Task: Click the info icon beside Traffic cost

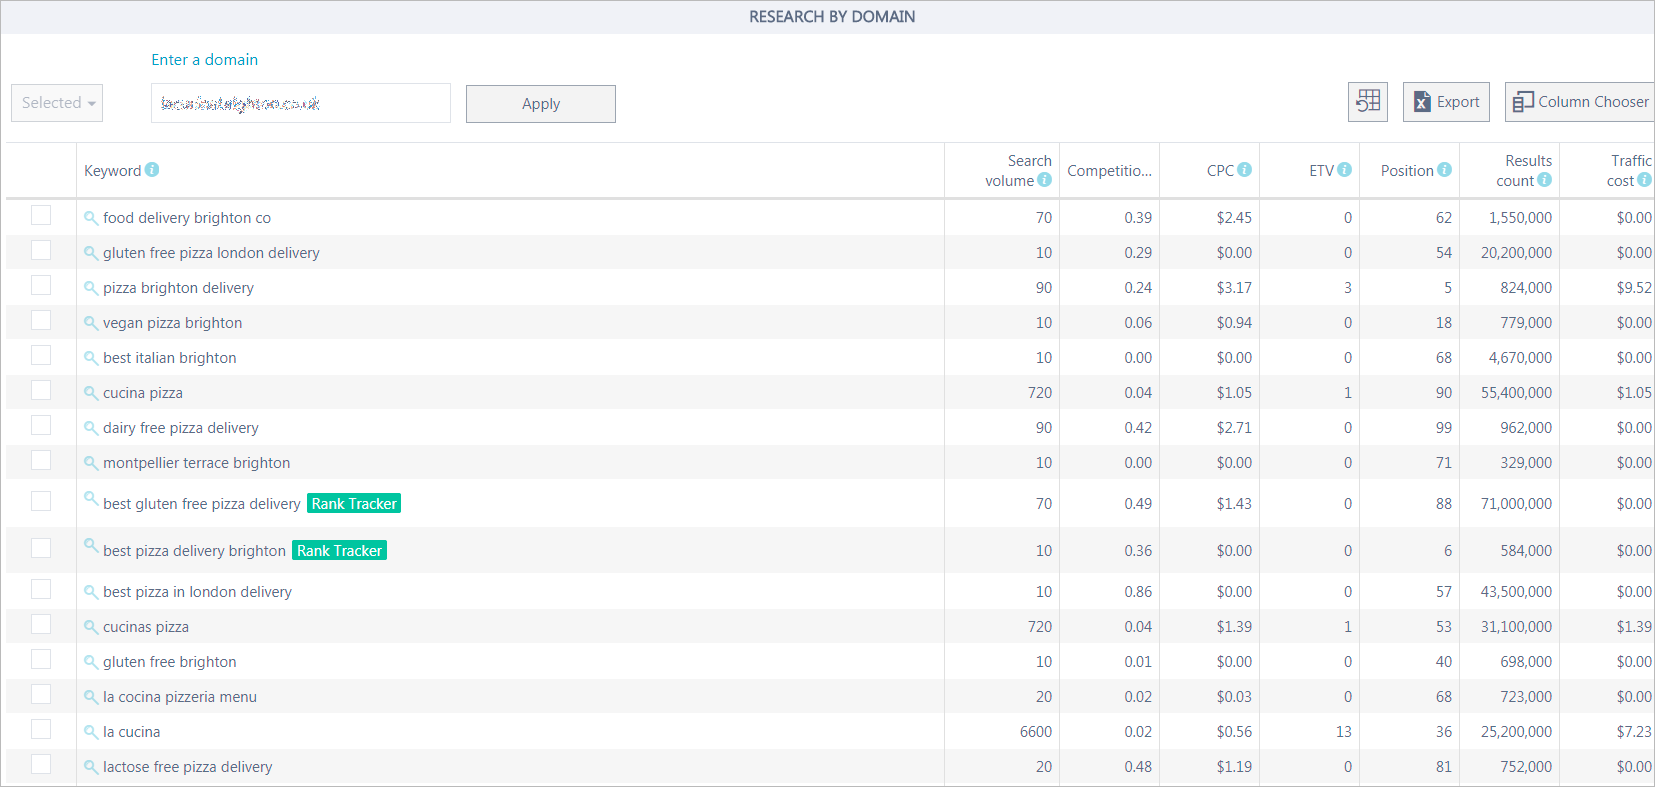Action: pos(1644,180)
